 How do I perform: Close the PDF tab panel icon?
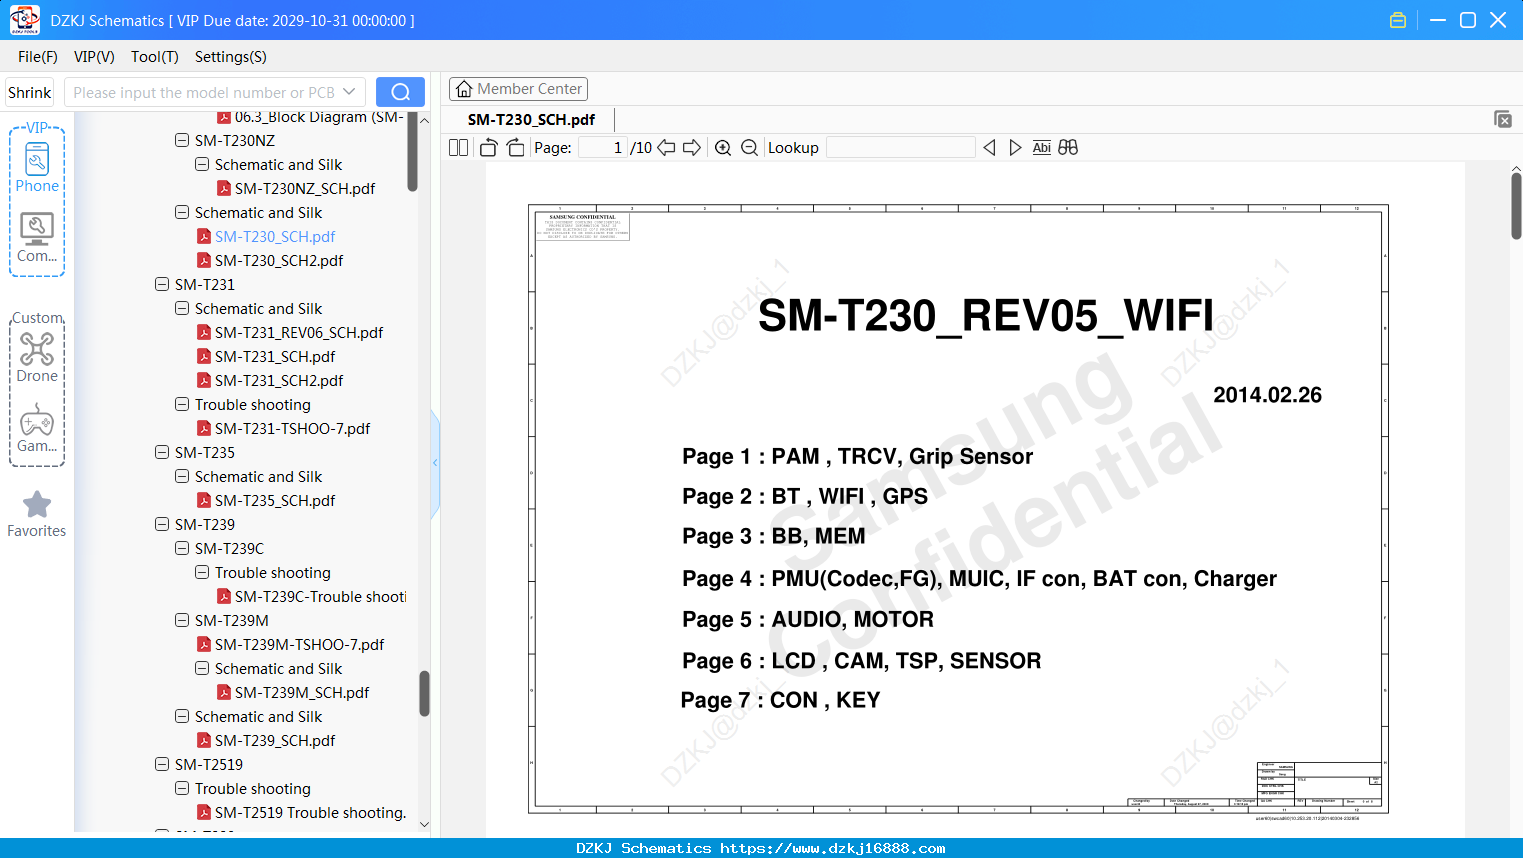click(1503, 119)
